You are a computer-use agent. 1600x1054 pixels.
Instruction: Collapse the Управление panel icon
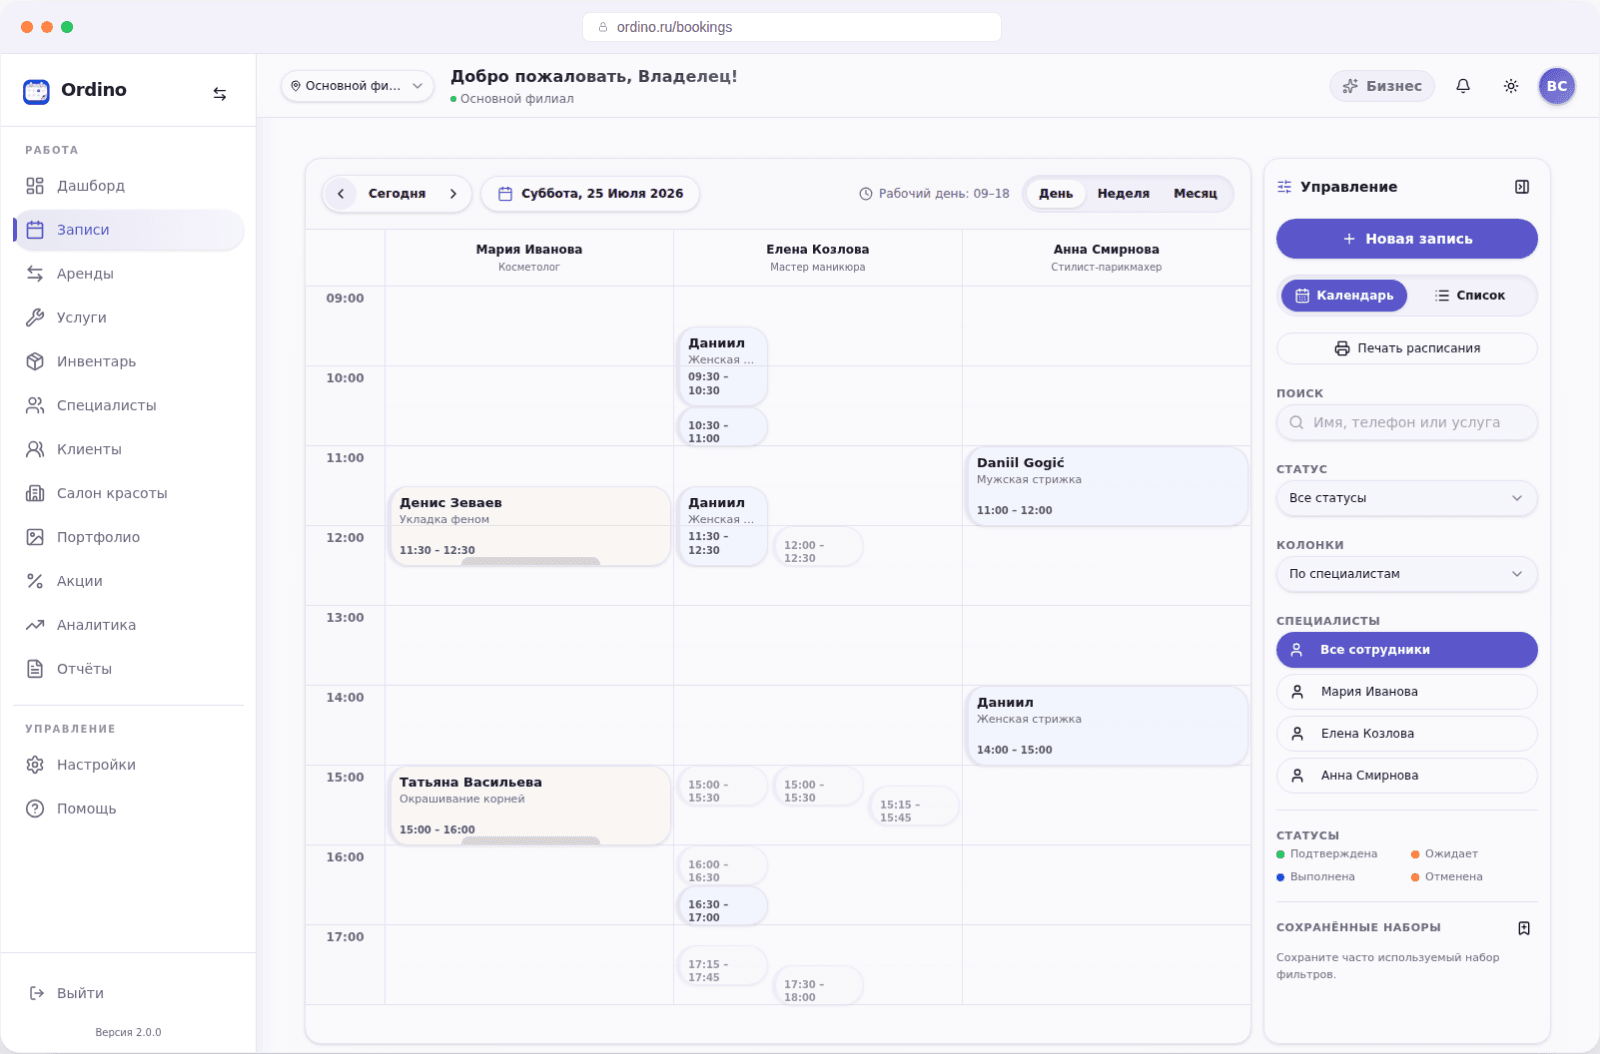point(1522,187)
